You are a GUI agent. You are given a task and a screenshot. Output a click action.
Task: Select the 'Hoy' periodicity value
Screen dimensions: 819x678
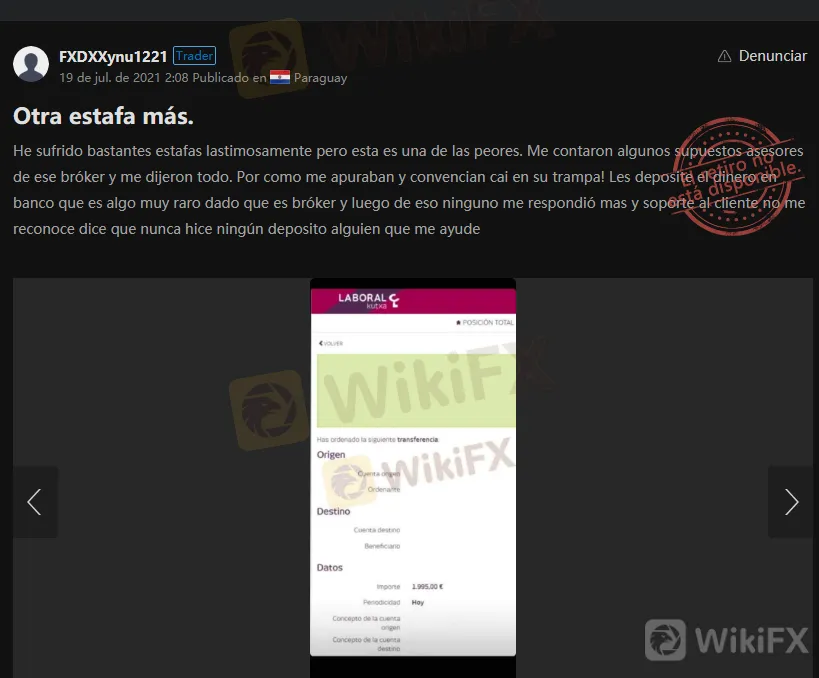(x=418, y=602)
